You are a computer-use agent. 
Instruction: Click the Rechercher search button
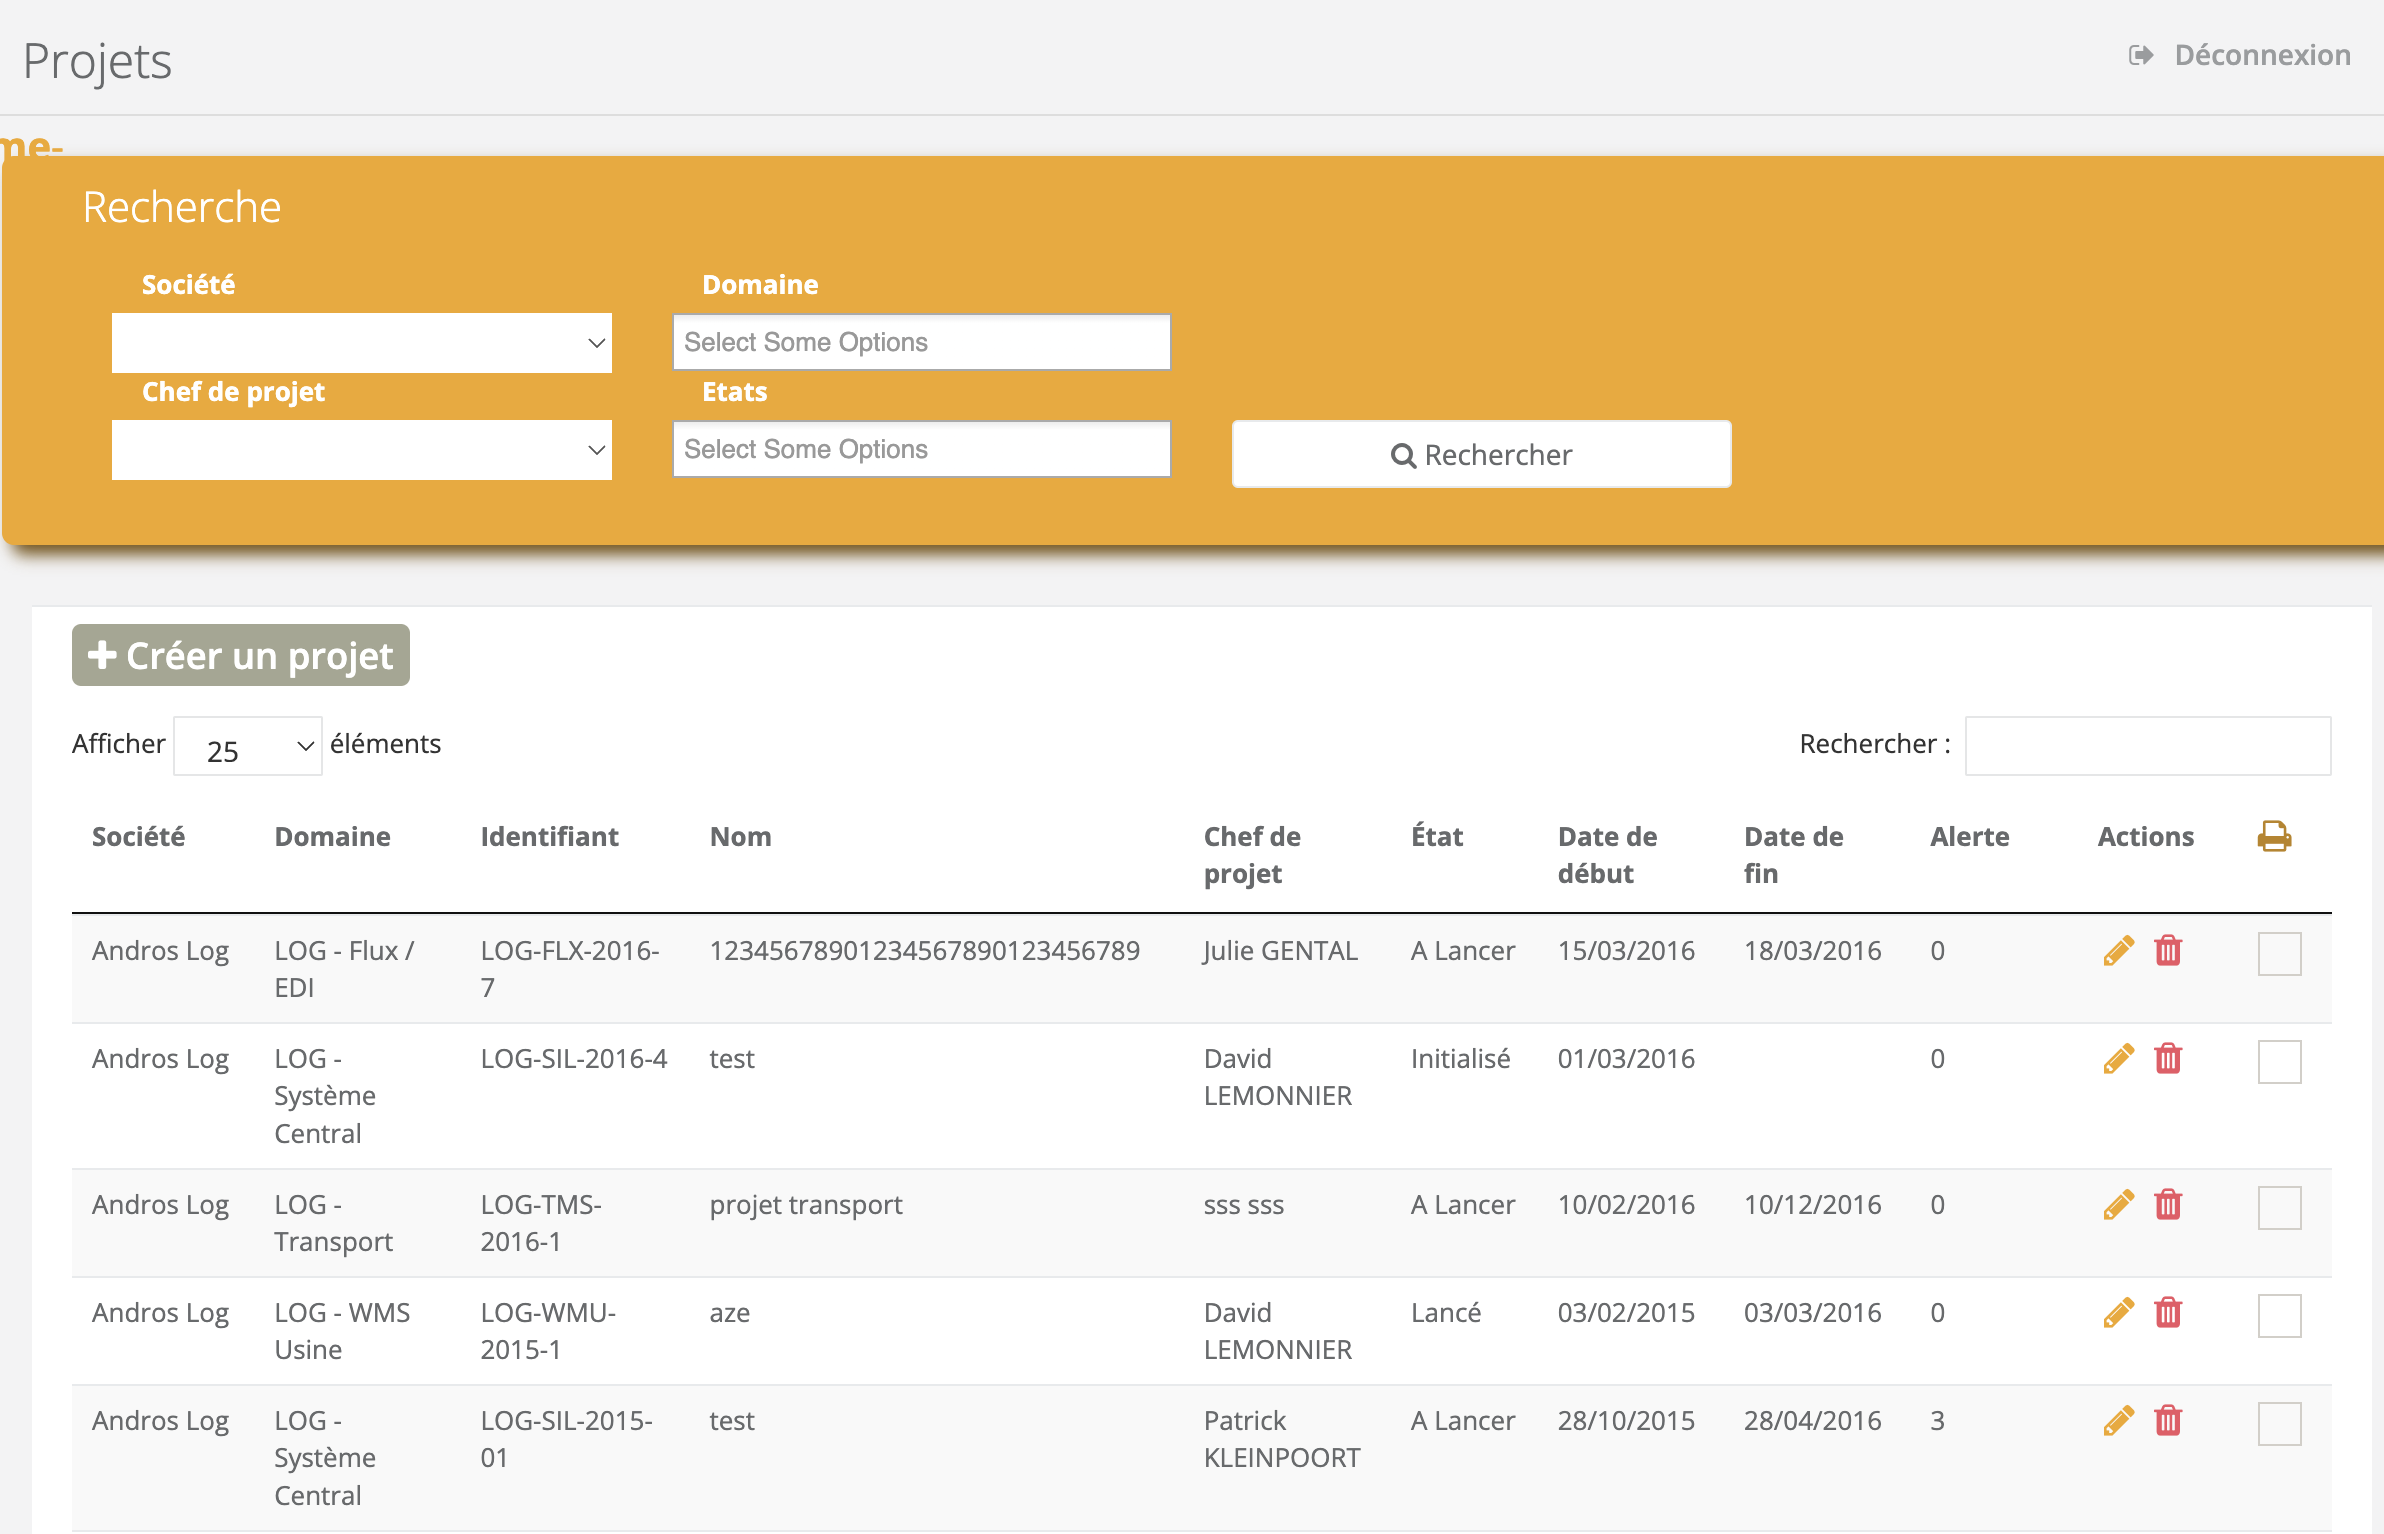pos(1481,455)
